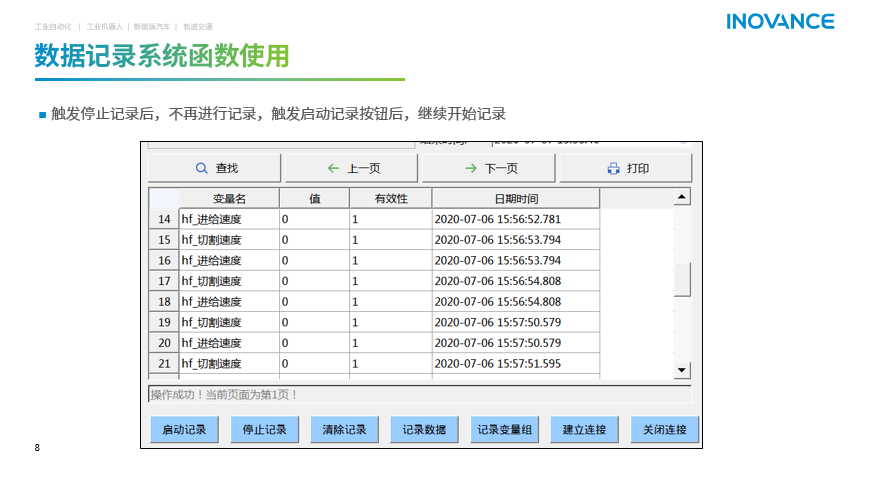Viewport: 872px width, 490px height.
Task: Click the 查找 search button
Action: tap(215, 168)
